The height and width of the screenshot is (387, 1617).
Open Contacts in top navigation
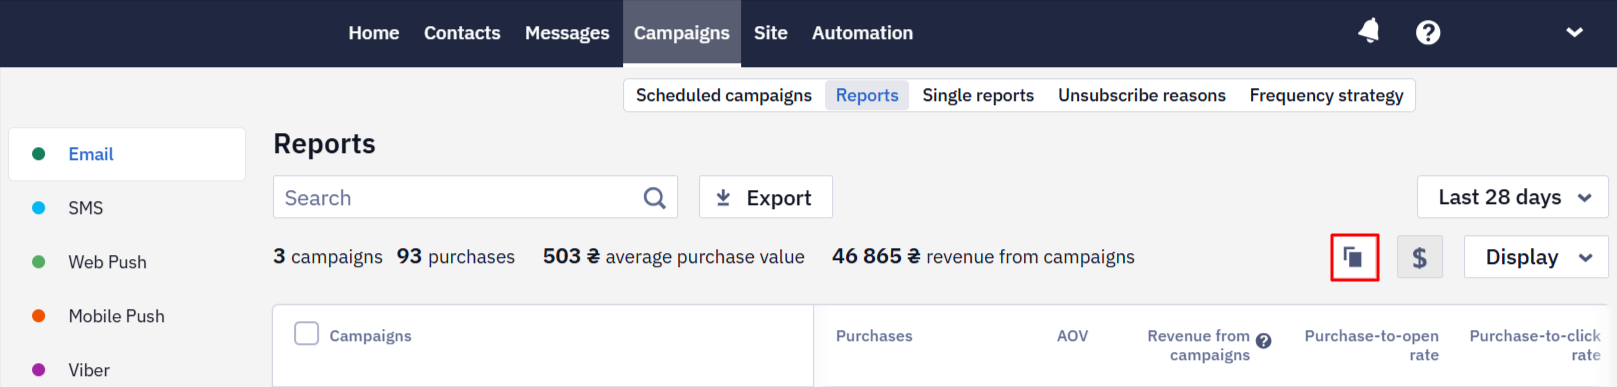pos(462,33)
